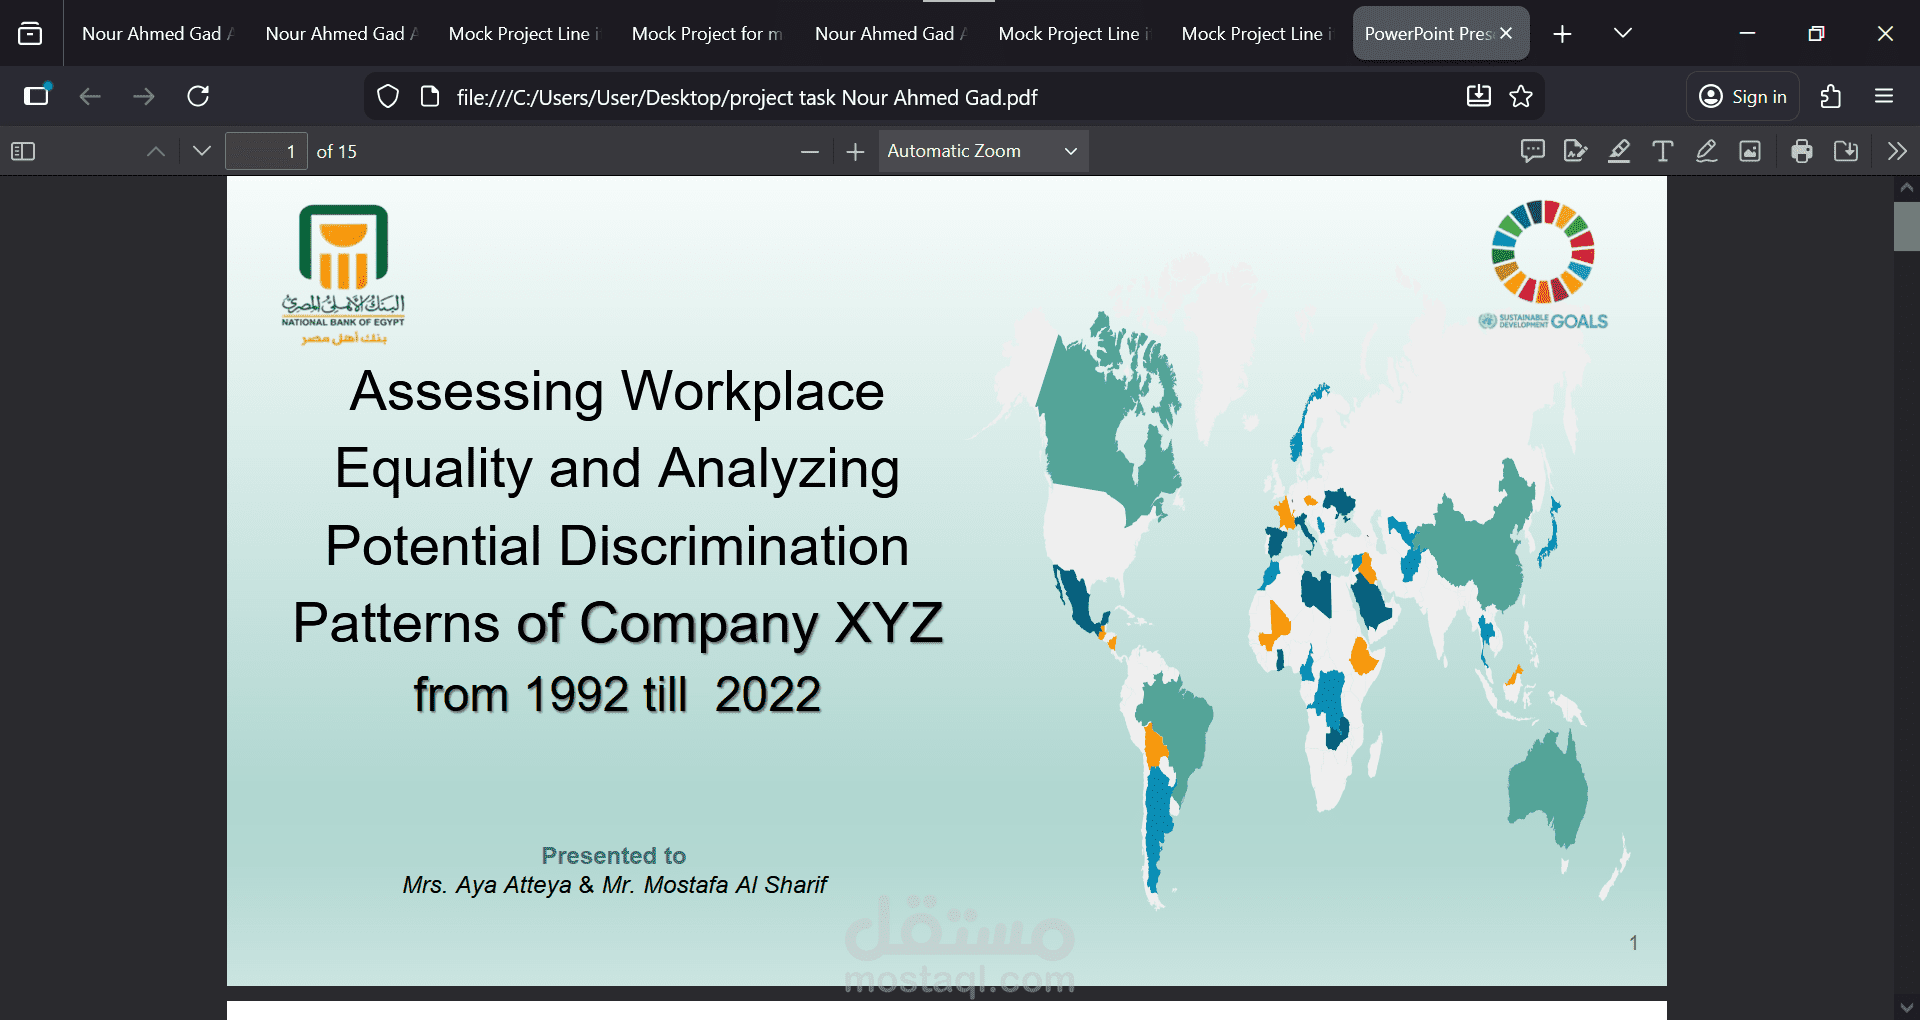Switch to first Nour Ahmed Gad tab
Screen dimensions: 1920x1020
coord(157,34)
